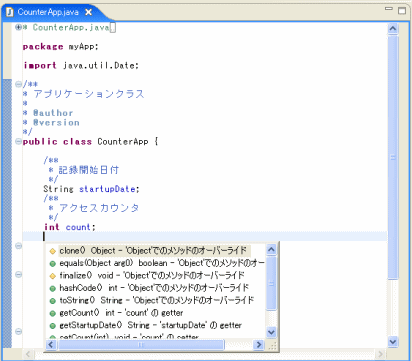Viewport: 412px width, 361px height.
Task: Switch to the CounterApp.java editor tab
Action: pyautogui.click(x=48, y=12)
